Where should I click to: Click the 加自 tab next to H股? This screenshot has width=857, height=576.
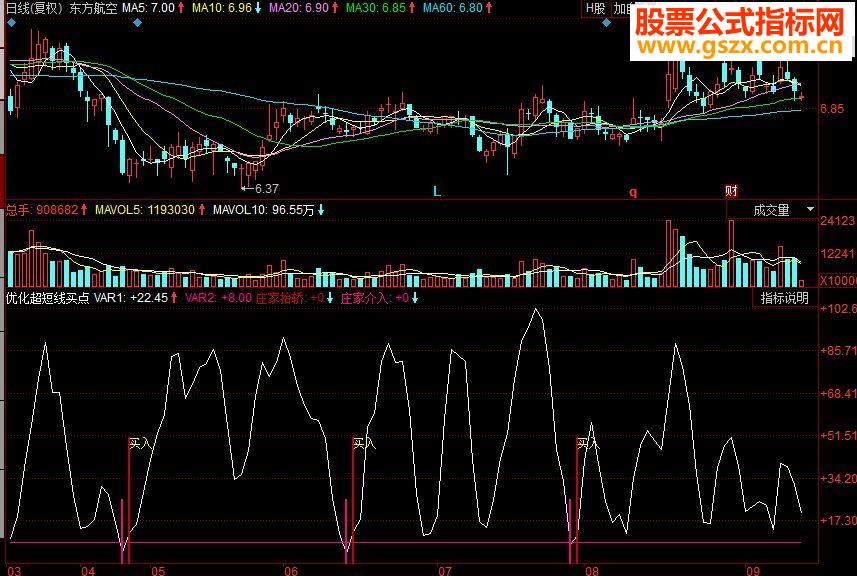point(621,8)
